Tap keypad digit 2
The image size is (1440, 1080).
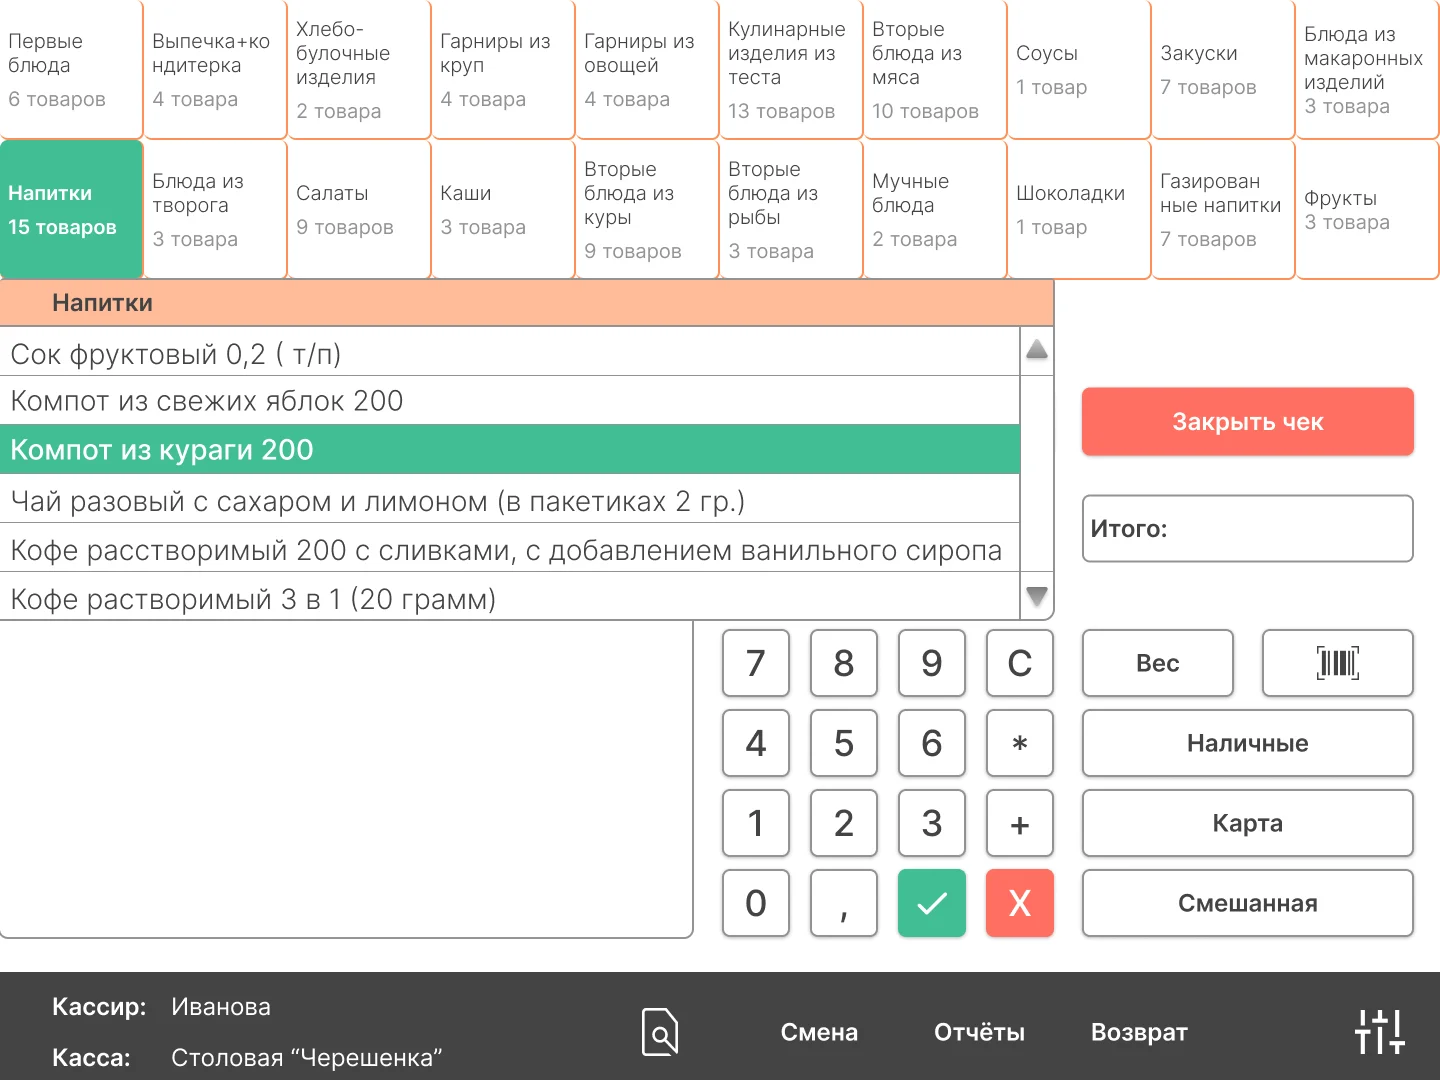[x=844, y=823]
